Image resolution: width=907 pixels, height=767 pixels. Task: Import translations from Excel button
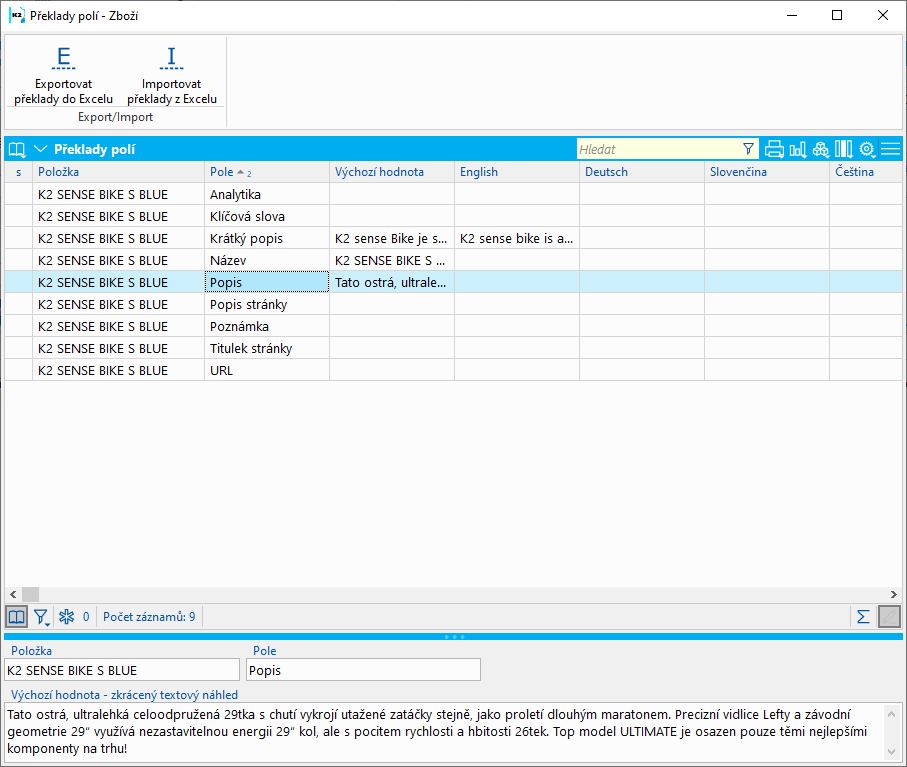172,75
